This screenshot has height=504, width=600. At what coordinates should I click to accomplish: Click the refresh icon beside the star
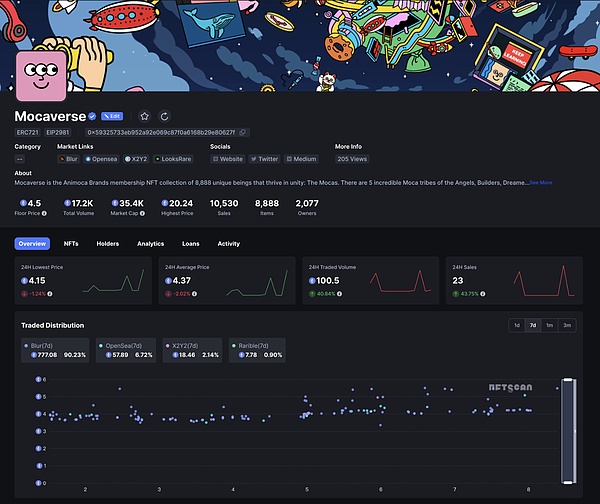[x=164, y=116]
